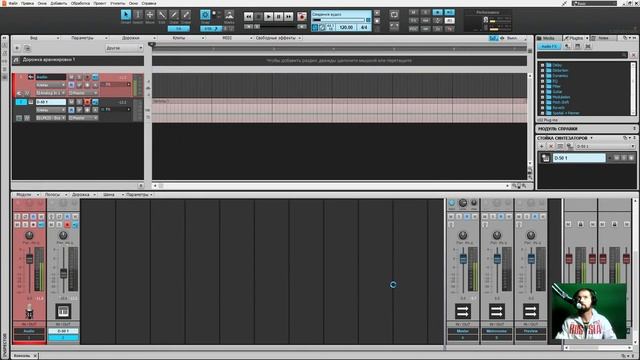
Task: Open the Файл menu
Action: (13, 3)
